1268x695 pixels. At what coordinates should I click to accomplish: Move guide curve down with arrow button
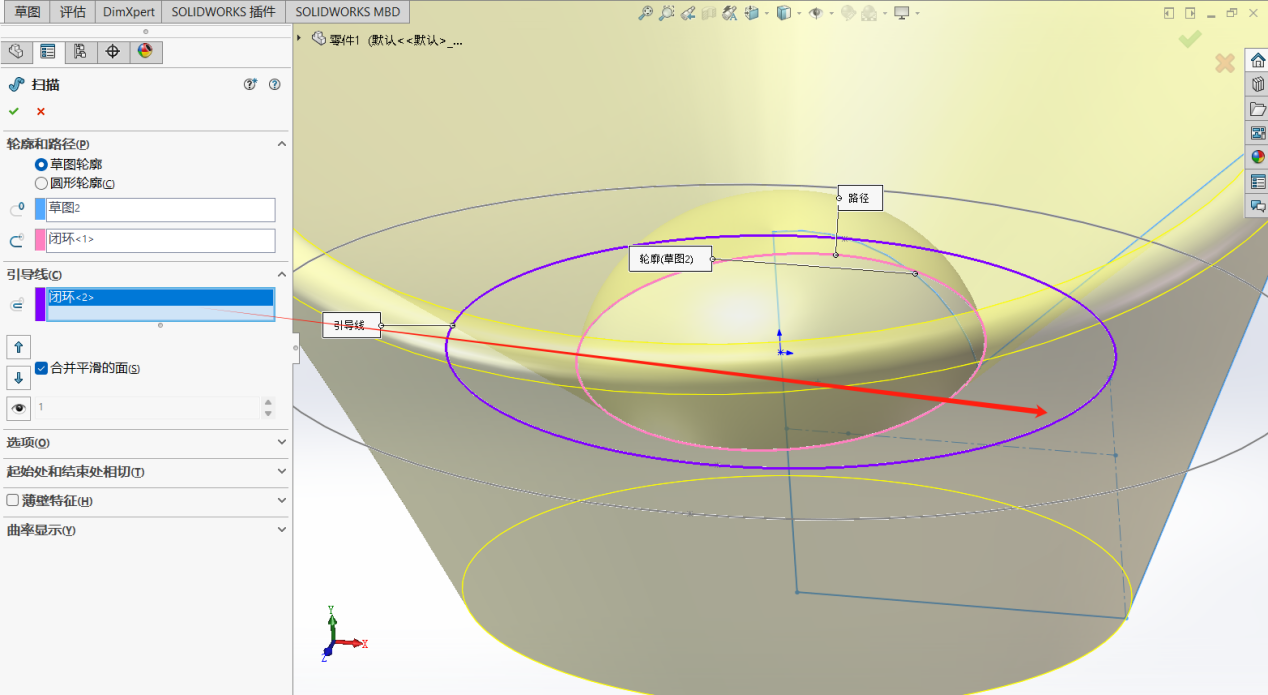(18, 378)
